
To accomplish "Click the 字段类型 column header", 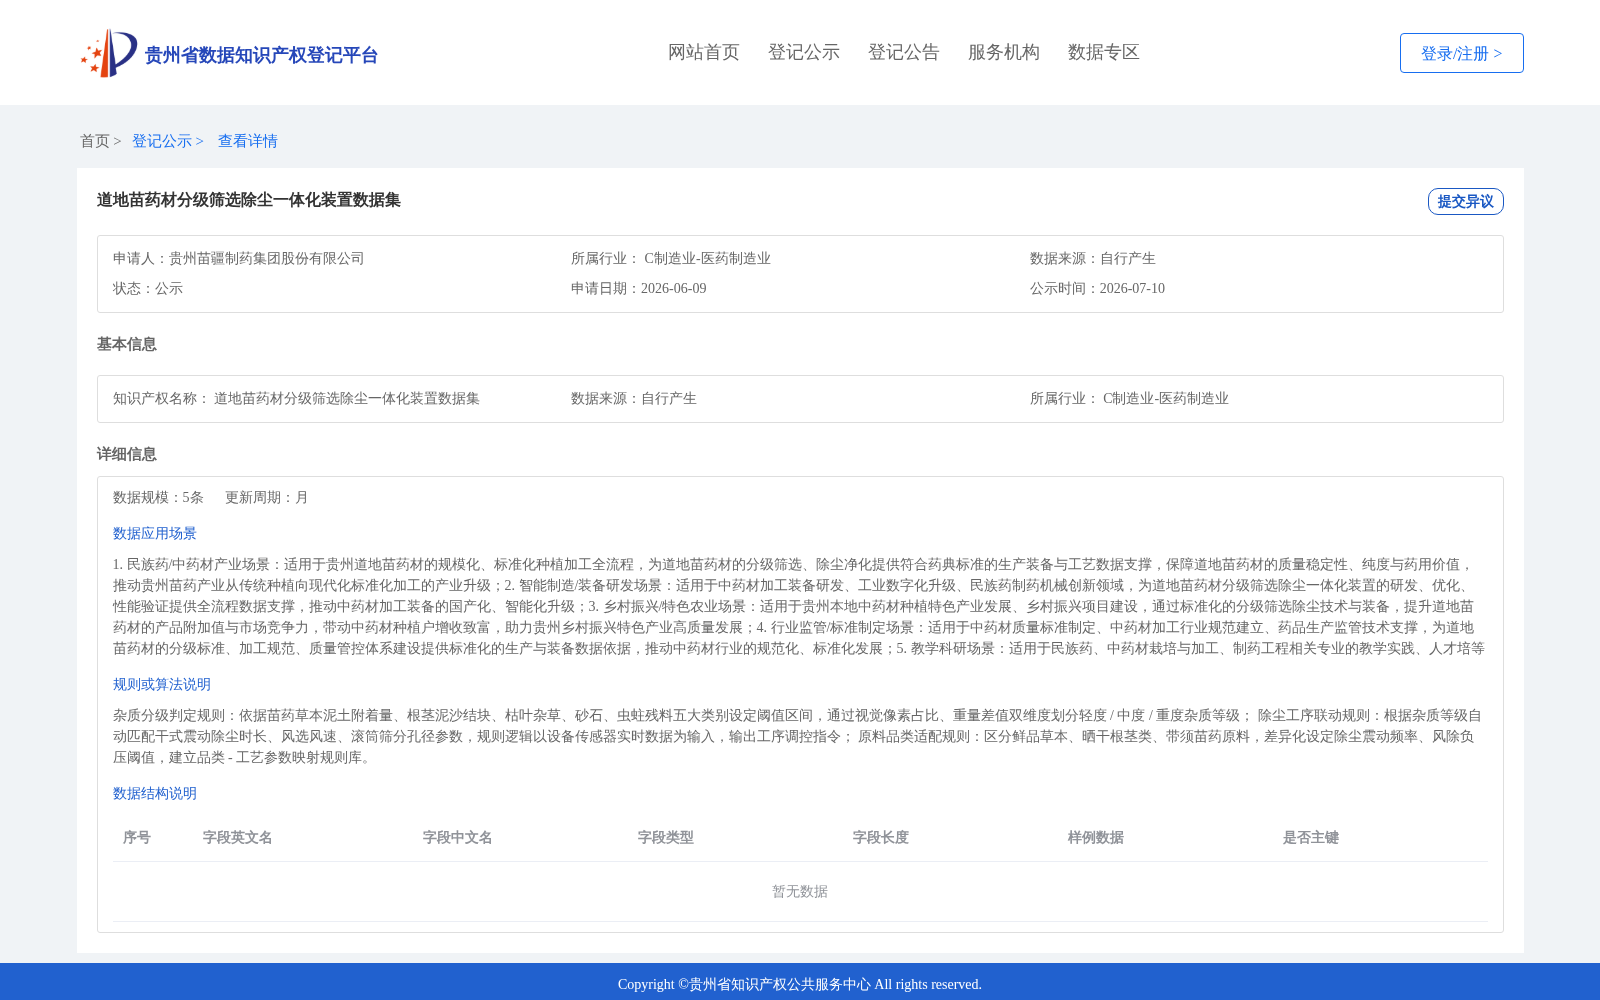I will pos(666,837).
